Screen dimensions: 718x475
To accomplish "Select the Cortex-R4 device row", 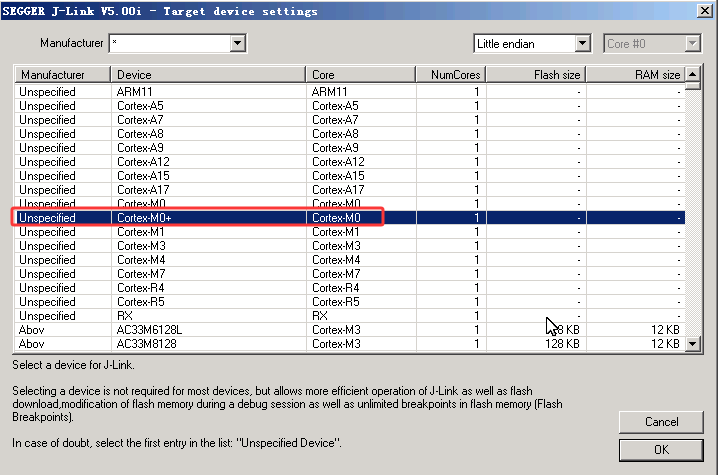I will point(350,288).
